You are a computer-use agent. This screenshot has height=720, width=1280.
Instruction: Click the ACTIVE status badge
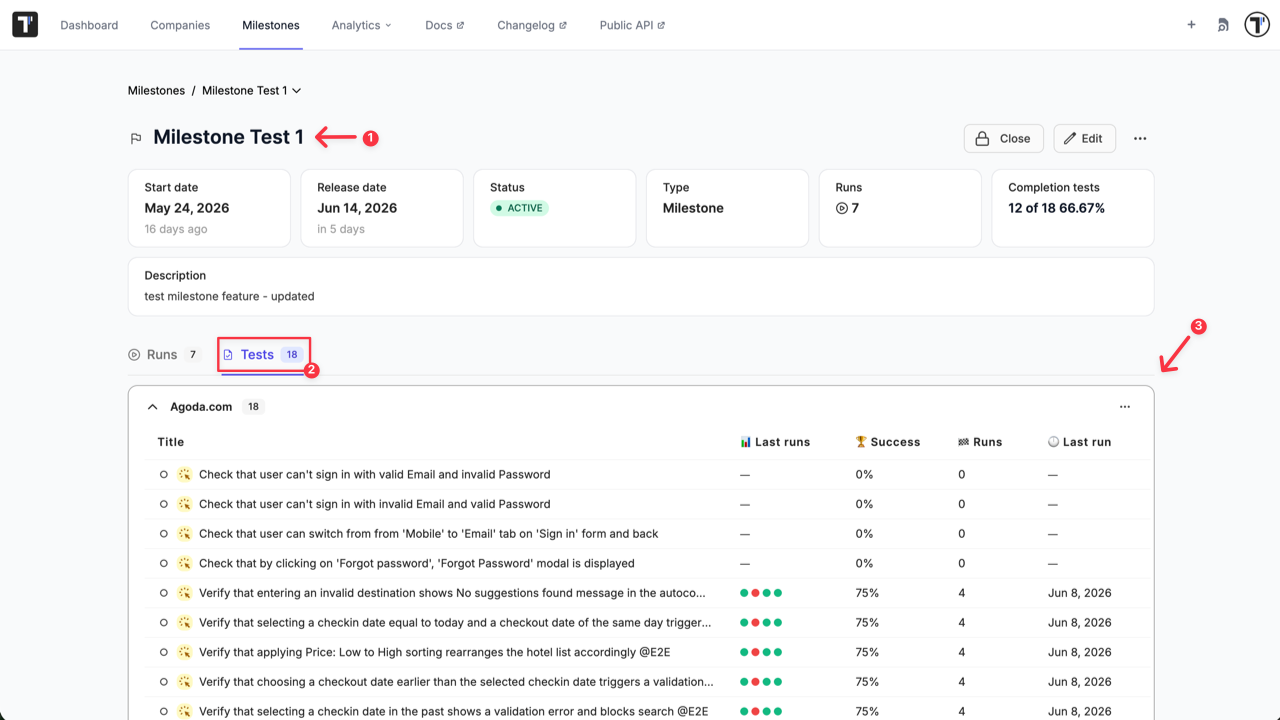[519, 208]
